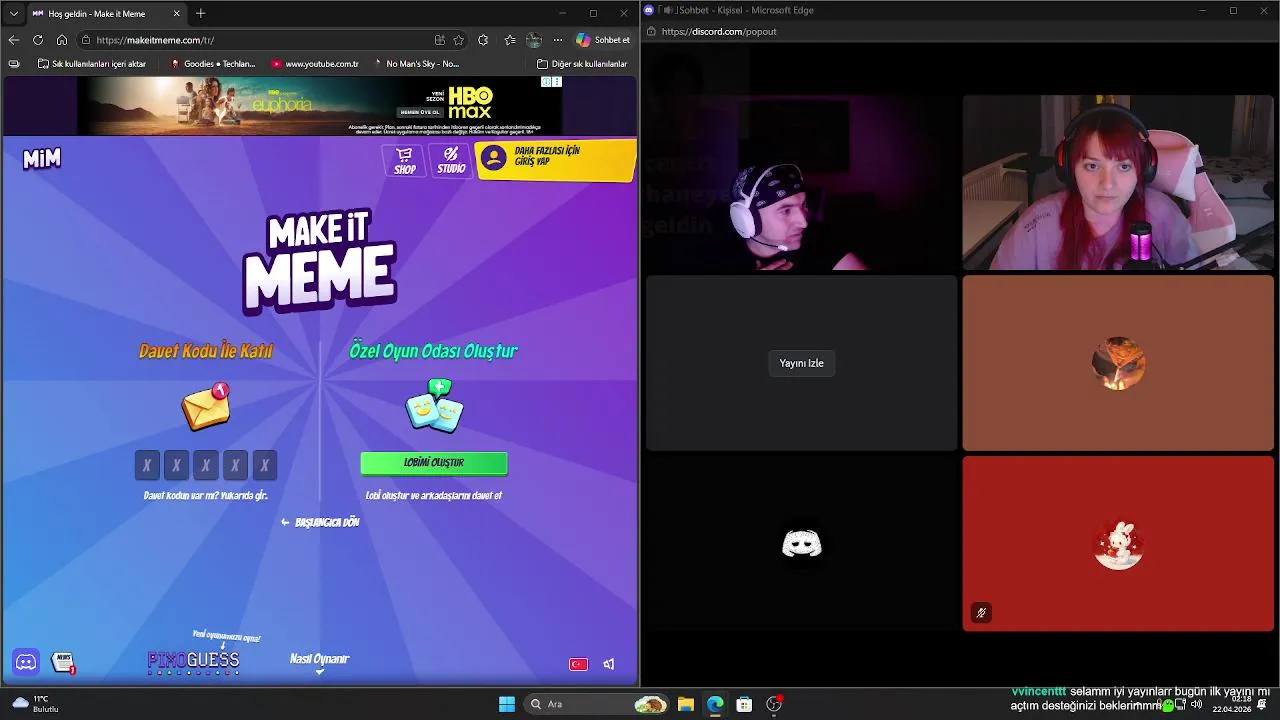
Task: Click the third invite code box
Action: tap(206, 465)
